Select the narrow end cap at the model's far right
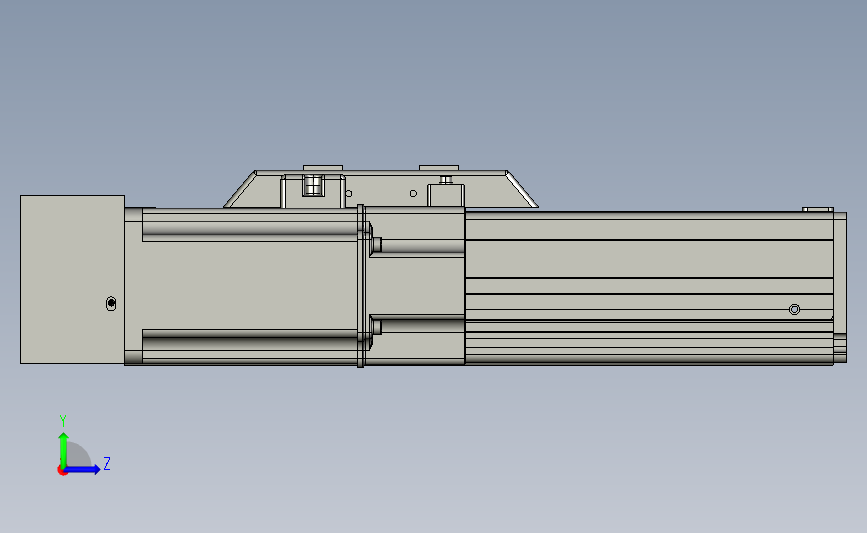This screenshot has width=867, height=533. point(840,288)
